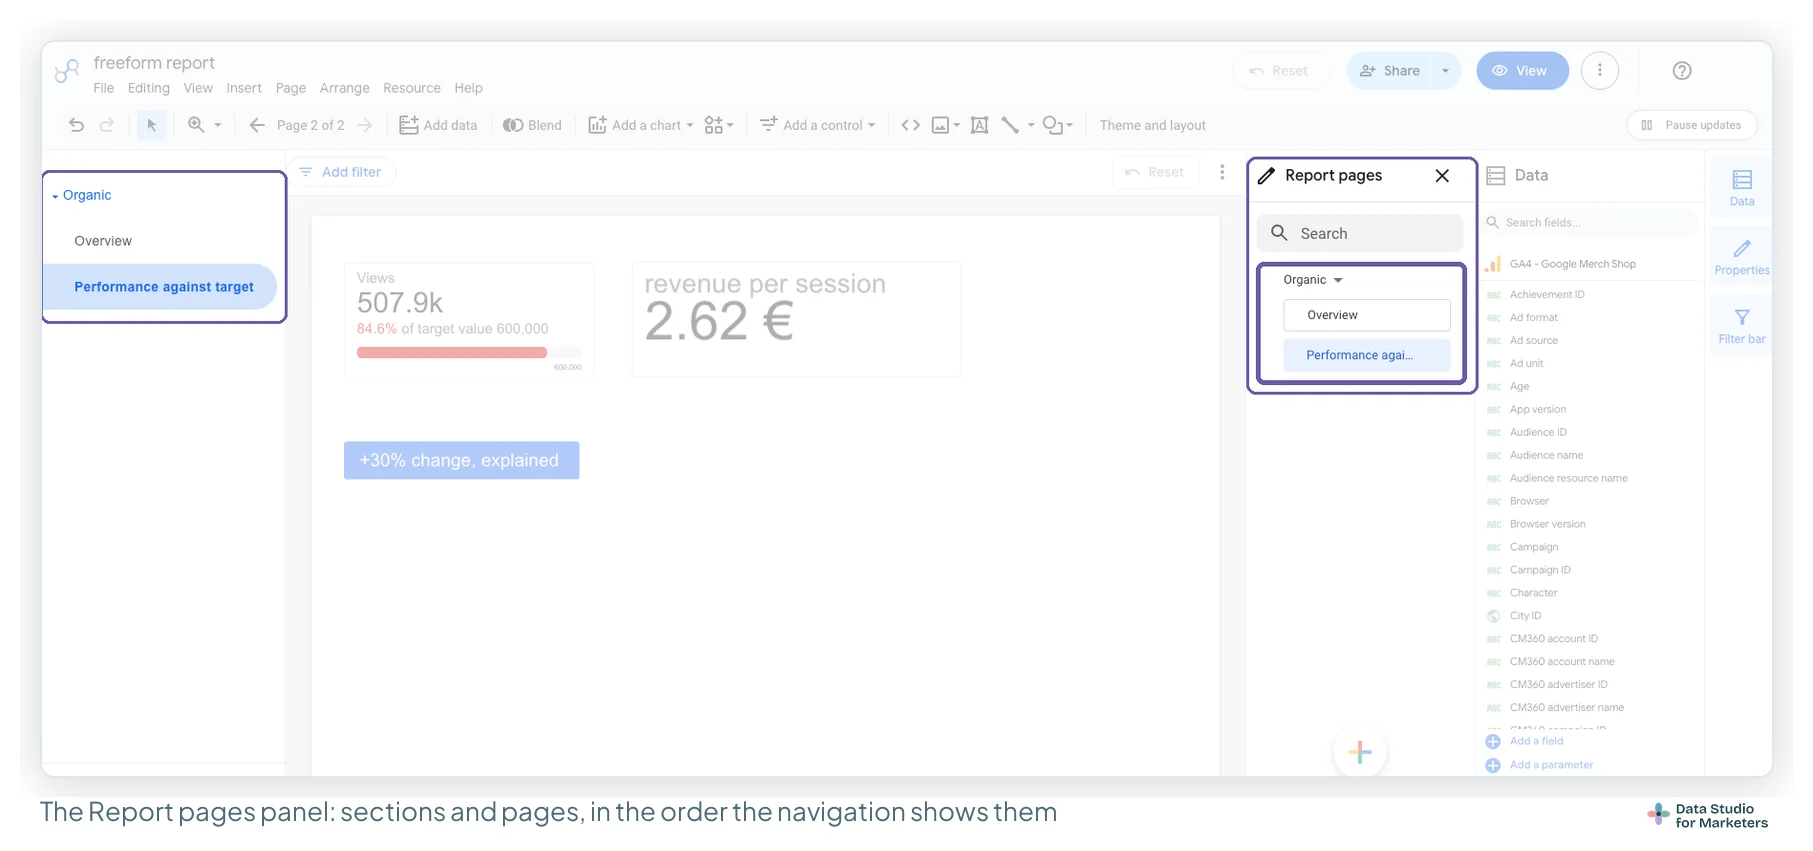Screen dimensions: 1813x851
Task: Go to the previous page arrow
Action: coord(257,125)
